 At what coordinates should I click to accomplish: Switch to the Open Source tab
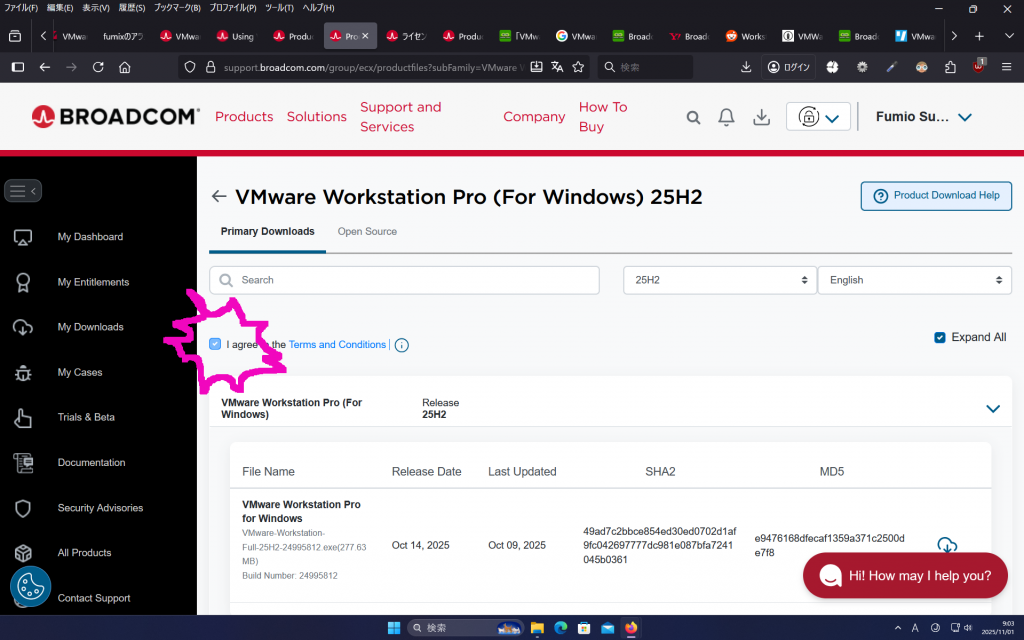tap(367, 231)
